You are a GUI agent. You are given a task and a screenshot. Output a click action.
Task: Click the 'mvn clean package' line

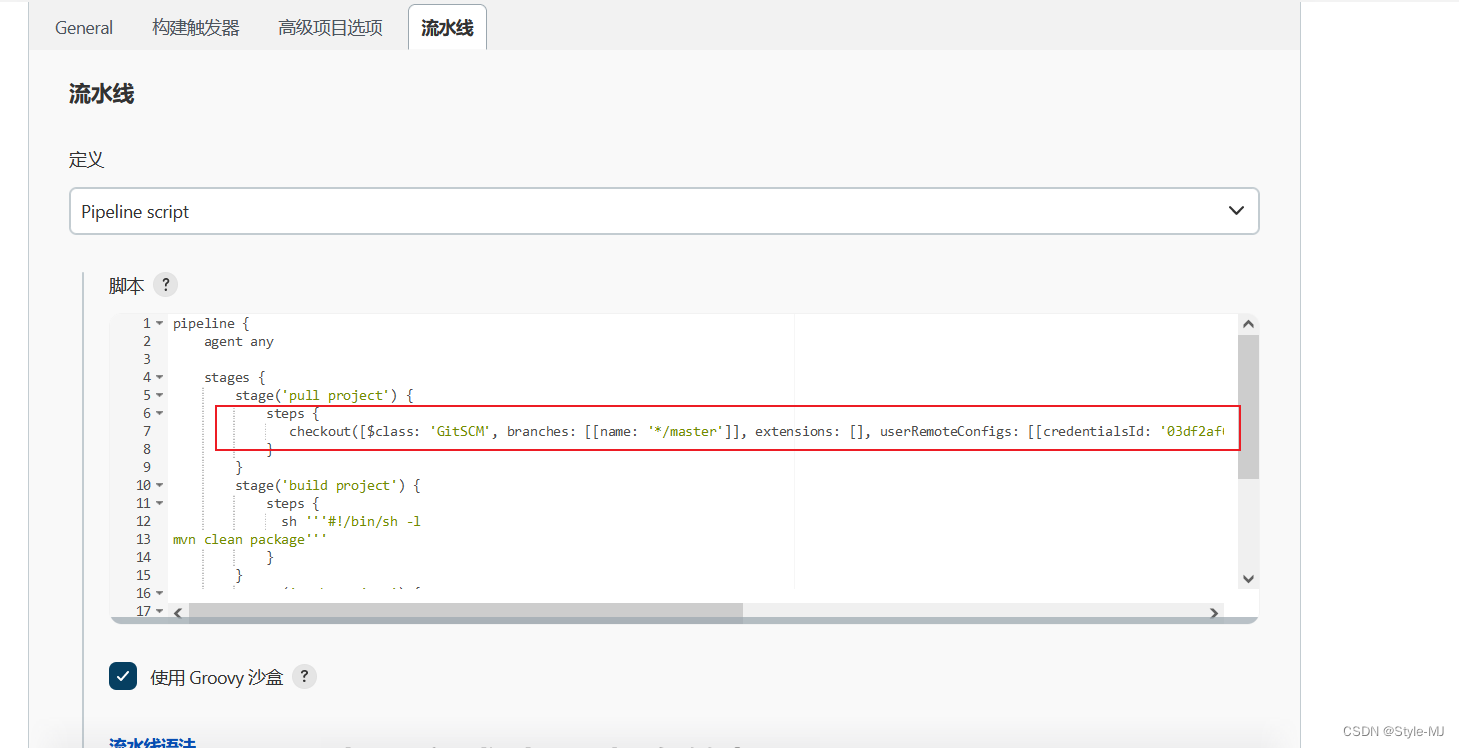point(250,540)
